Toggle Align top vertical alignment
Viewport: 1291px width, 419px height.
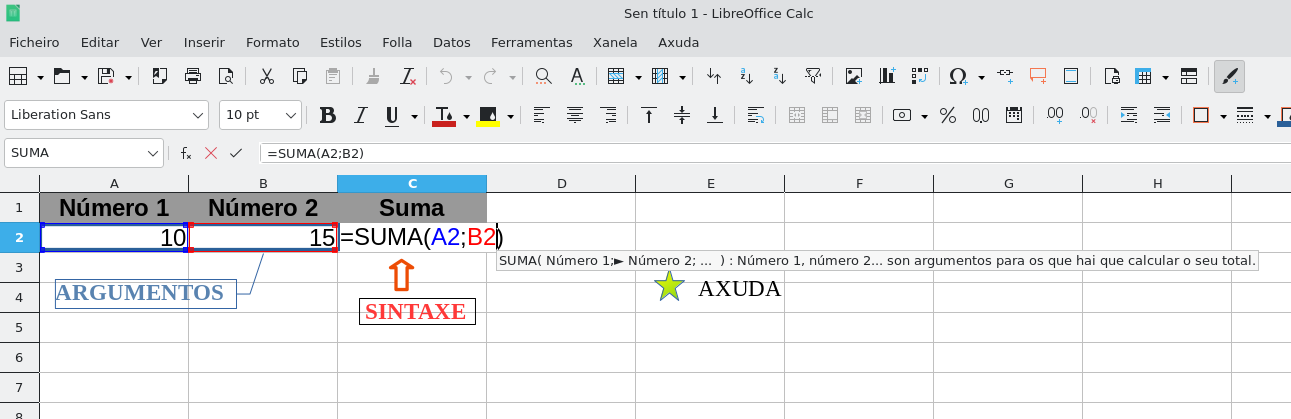pyautogui.click(x=649, y=115)
